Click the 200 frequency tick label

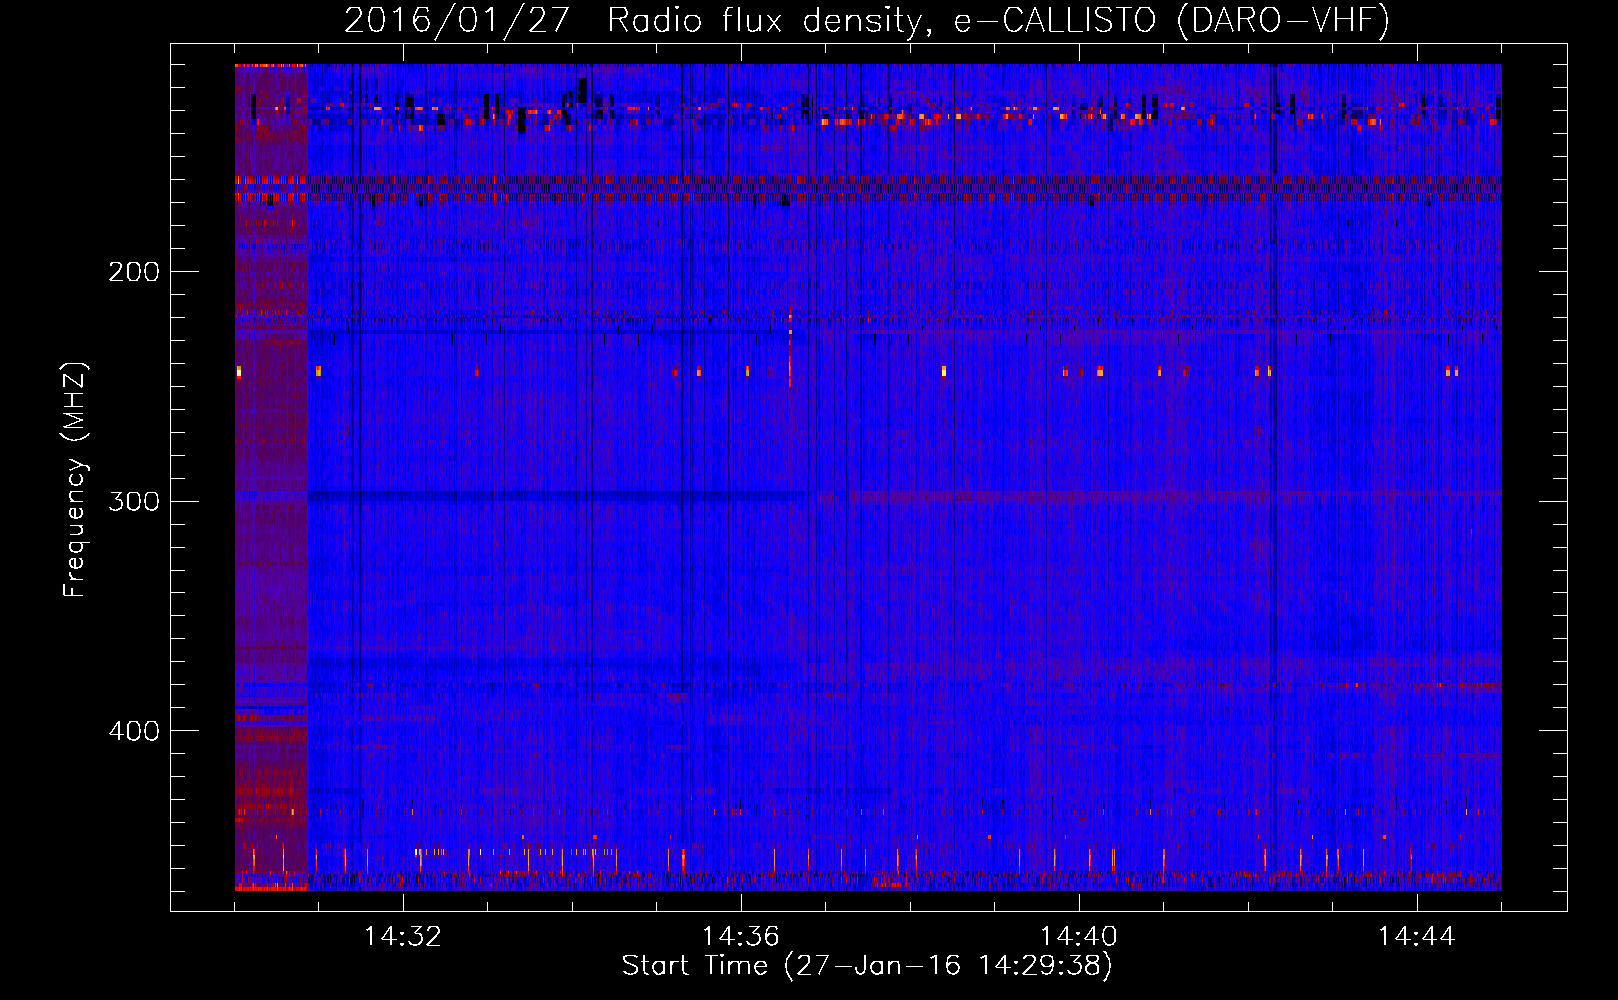click(x=134, y=272)
